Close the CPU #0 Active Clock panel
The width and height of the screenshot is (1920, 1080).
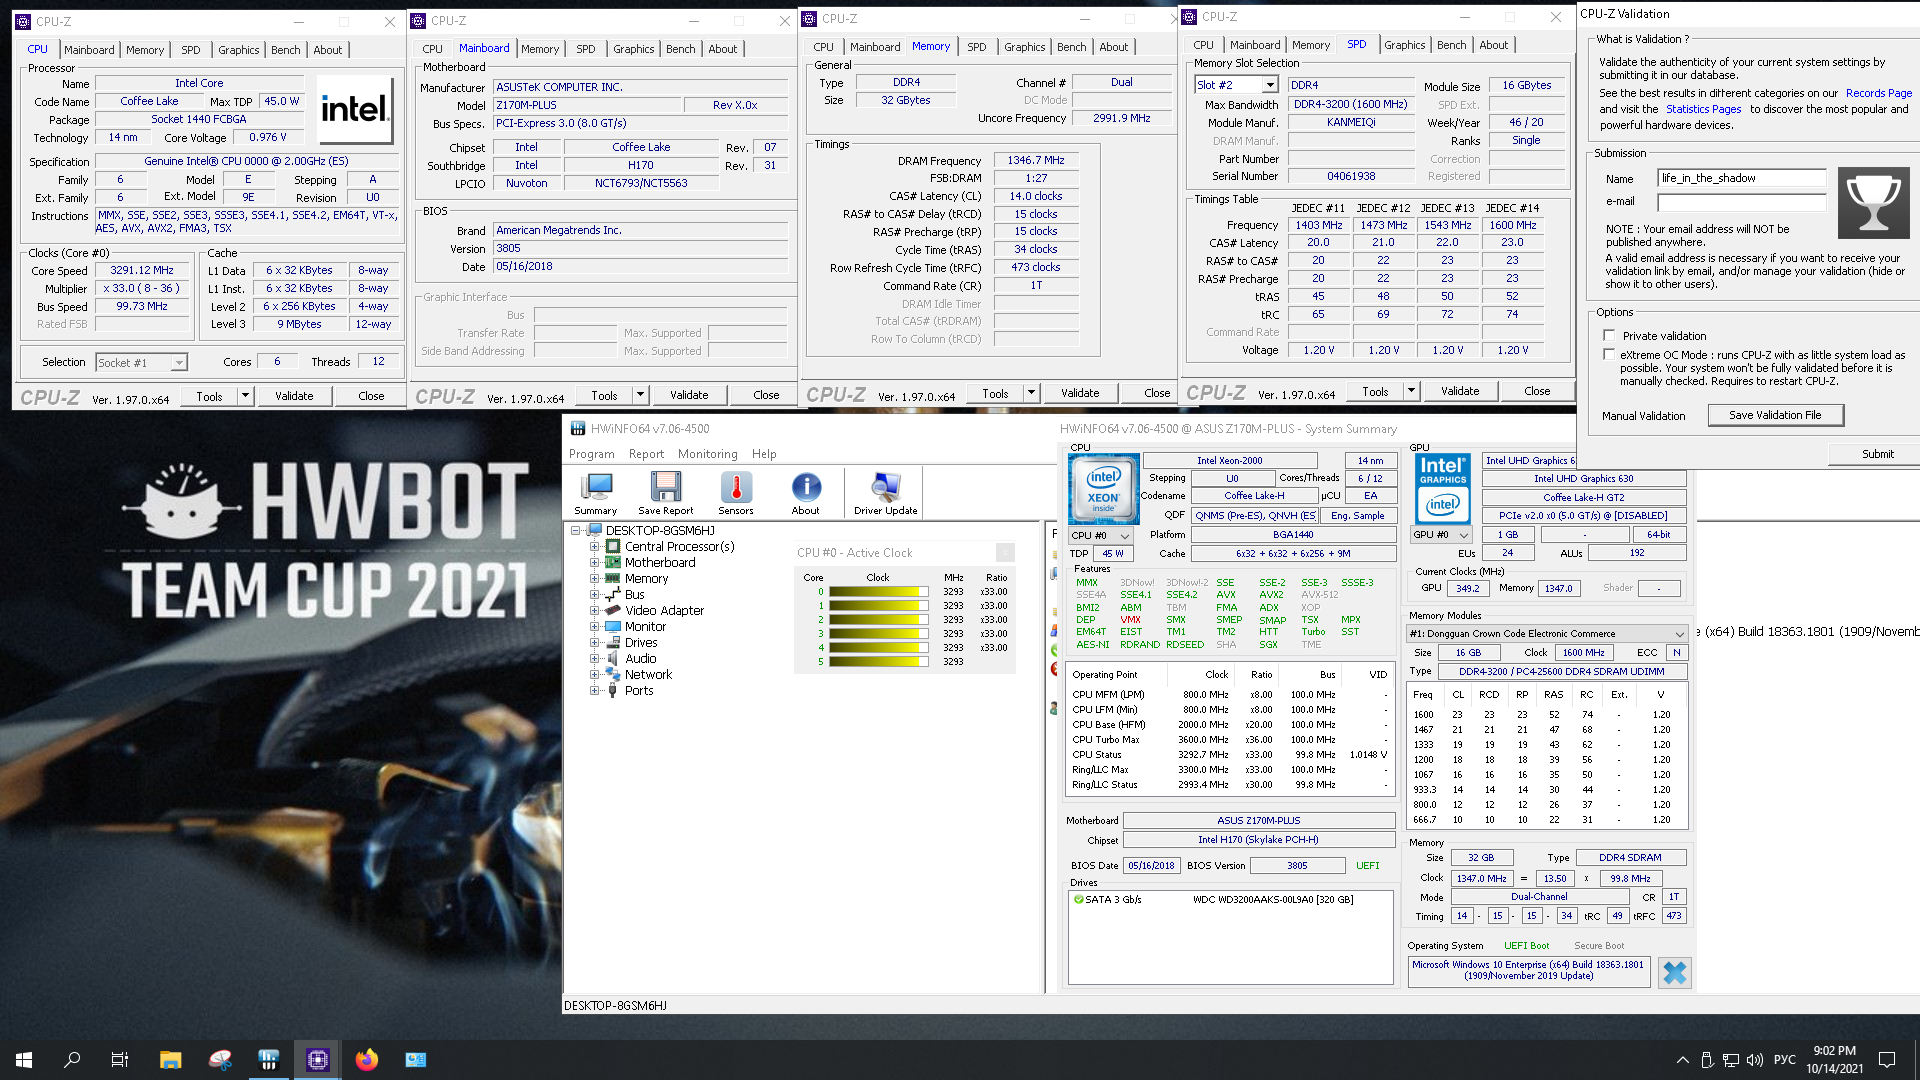pos(1005,552)
